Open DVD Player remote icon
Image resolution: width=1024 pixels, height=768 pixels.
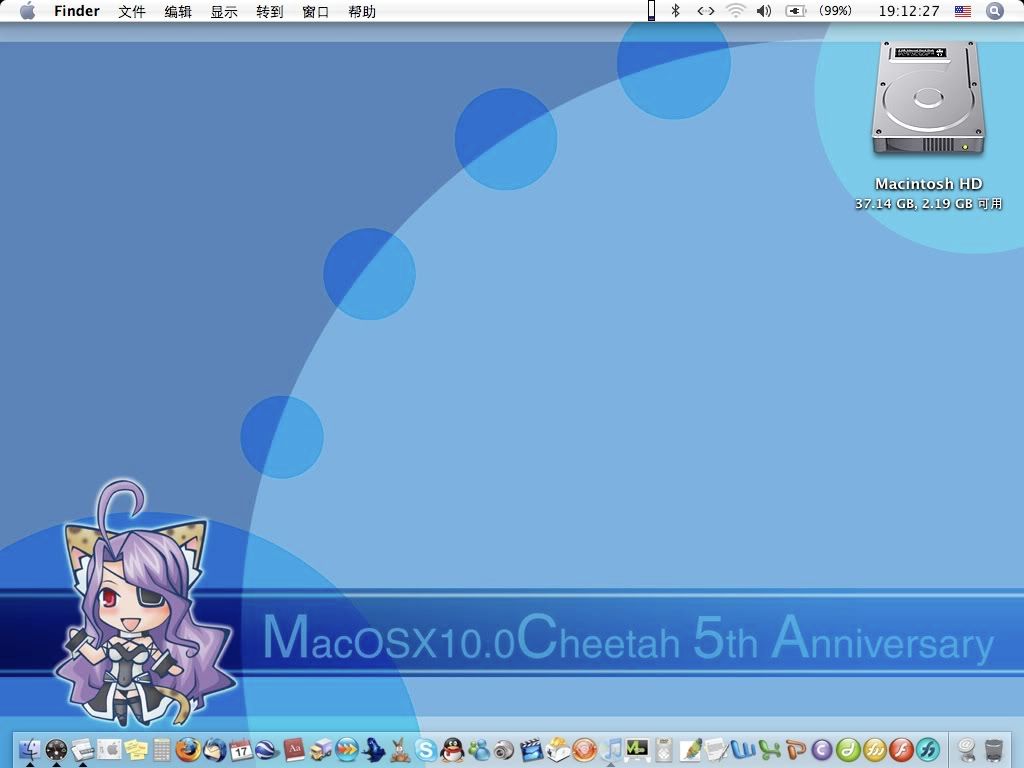(x=664, y=750)
